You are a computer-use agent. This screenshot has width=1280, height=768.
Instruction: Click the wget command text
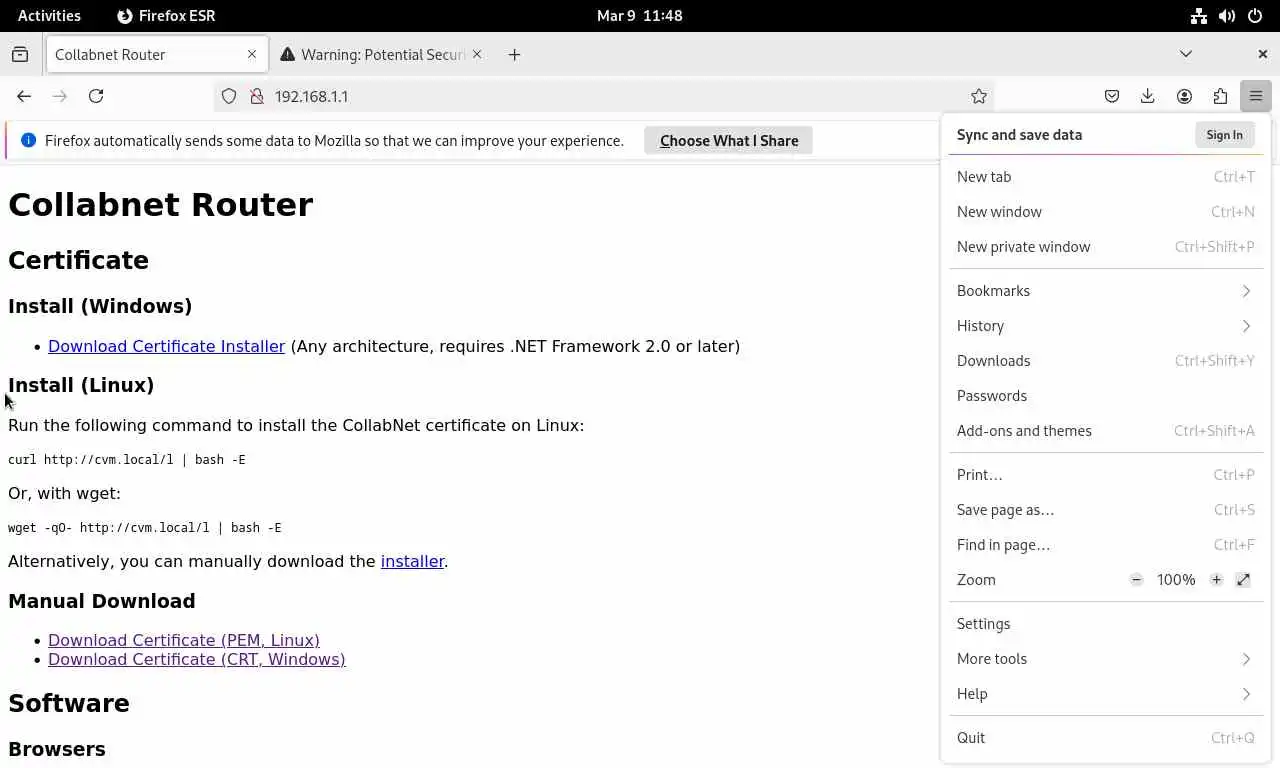[145, 528]
